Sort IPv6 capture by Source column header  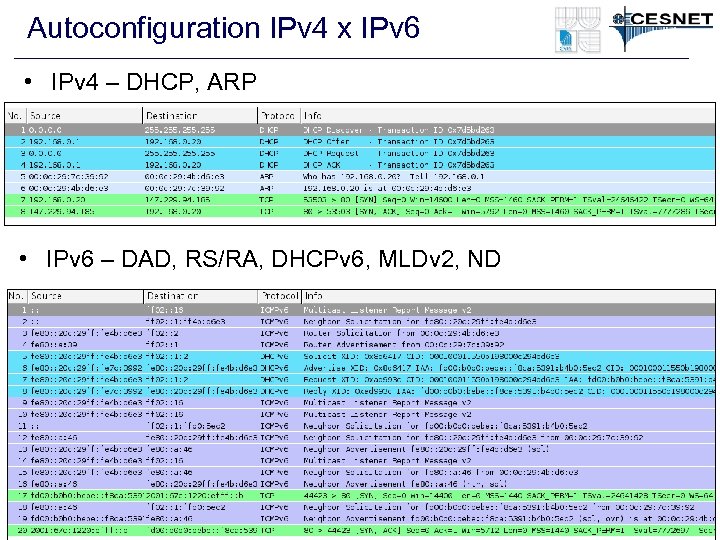pos(85,296)
